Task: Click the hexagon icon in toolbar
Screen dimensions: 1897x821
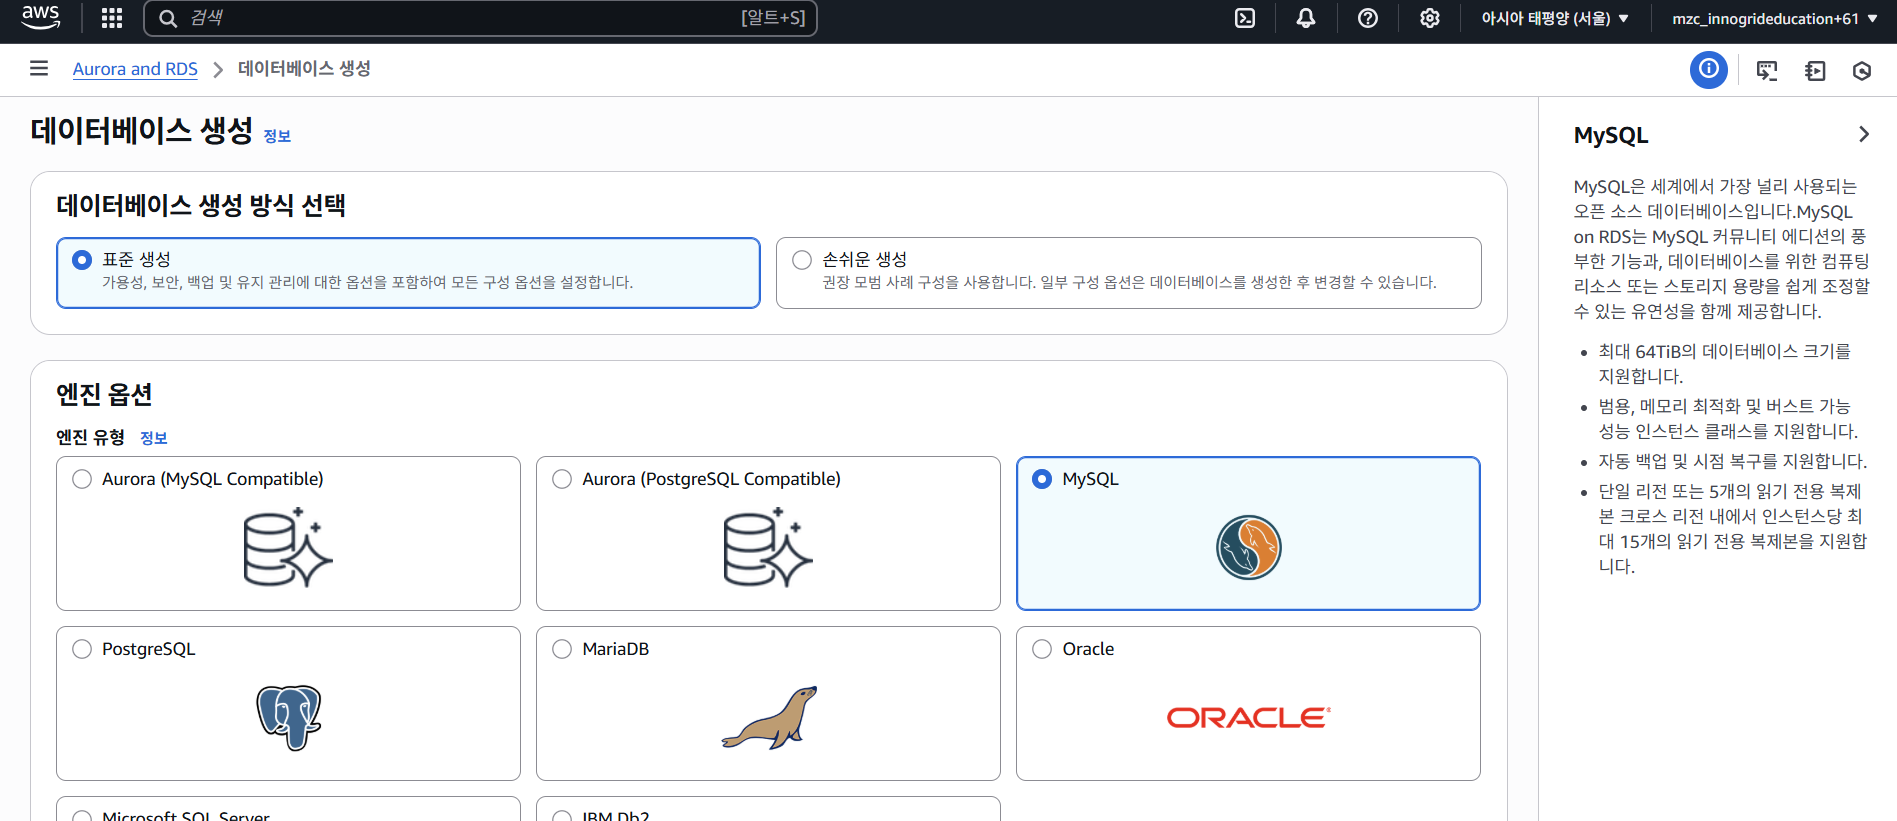Action: (1862, 70)
